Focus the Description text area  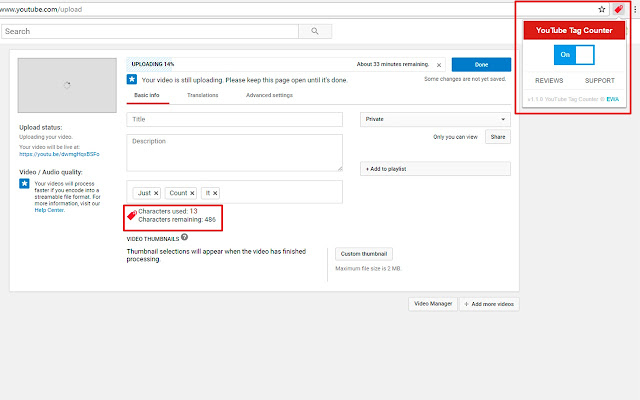(x=235, y=153)
